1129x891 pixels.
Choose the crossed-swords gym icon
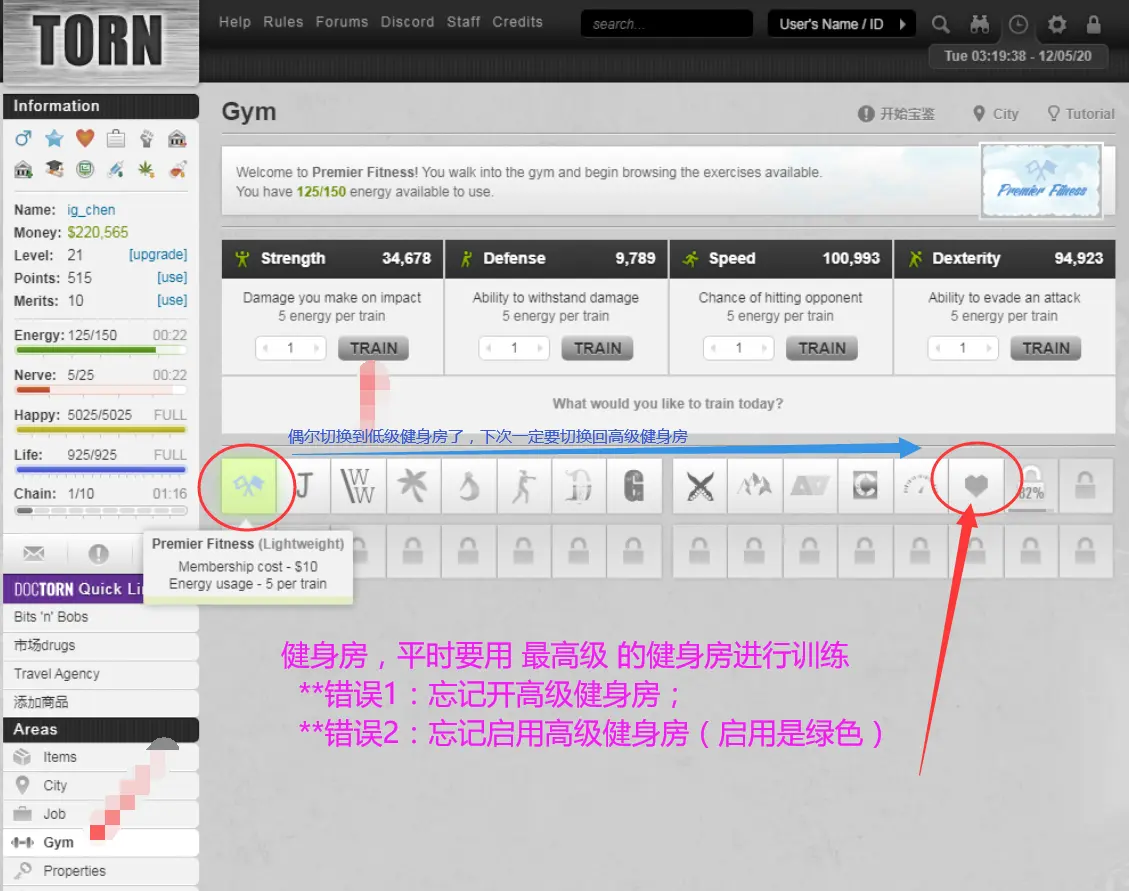[x=700, y=487]
